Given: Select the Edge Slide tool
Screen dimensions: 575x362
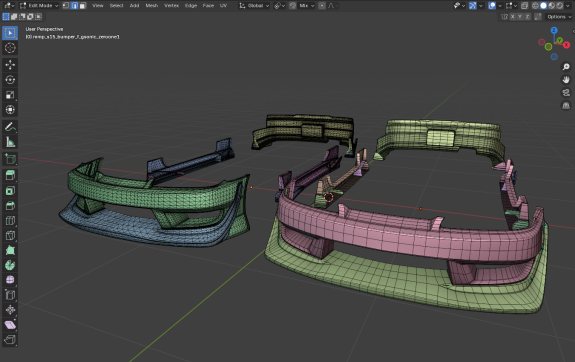Looking at the screenshot, I should click(x=10, y=295).
